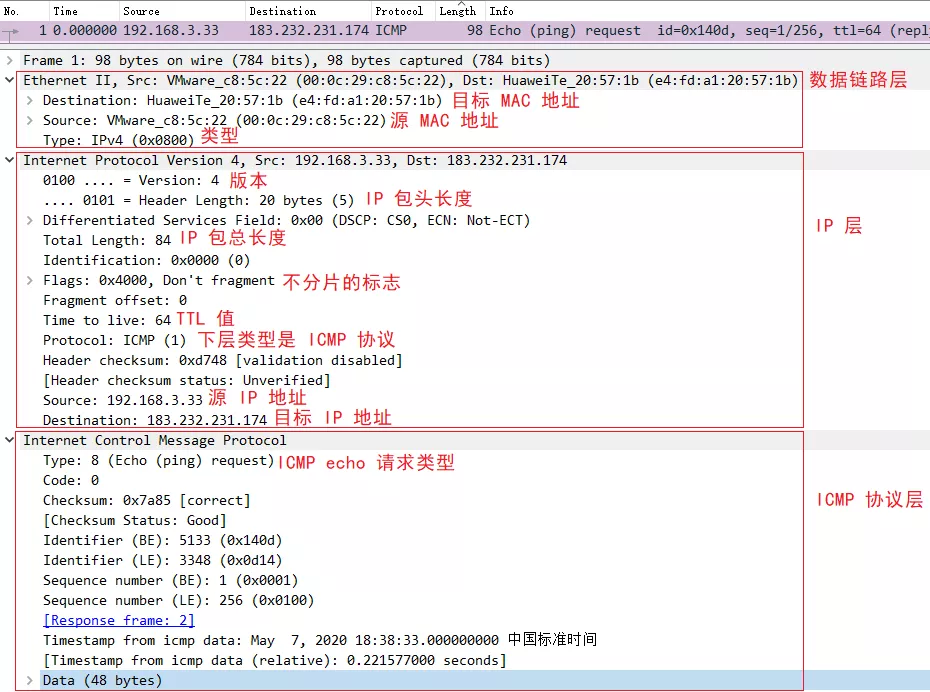This screenshot has width=930, height=692.
Task: Select the 'Type: IPv4 (0x0800)' row
Action: (119, 140)
